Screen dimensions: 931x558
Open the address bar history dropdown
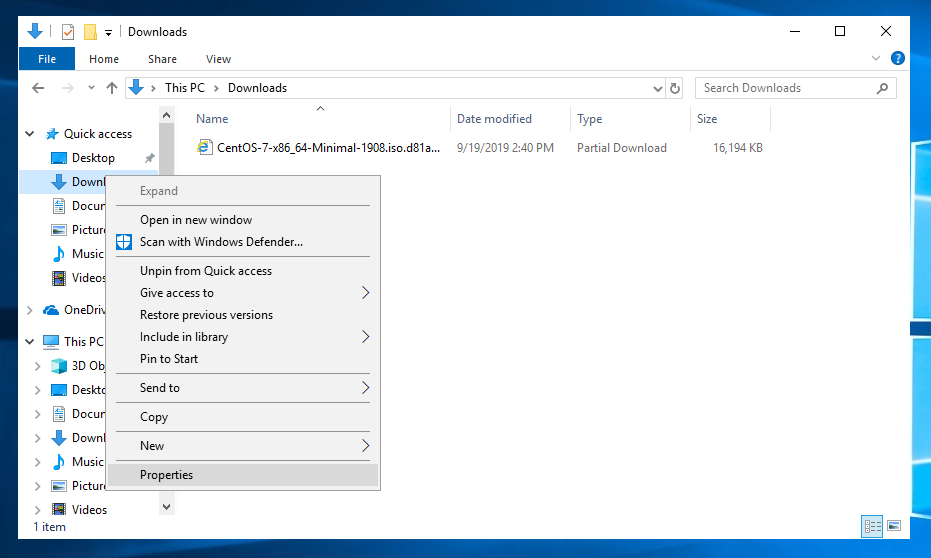click(x=658, y=88)
